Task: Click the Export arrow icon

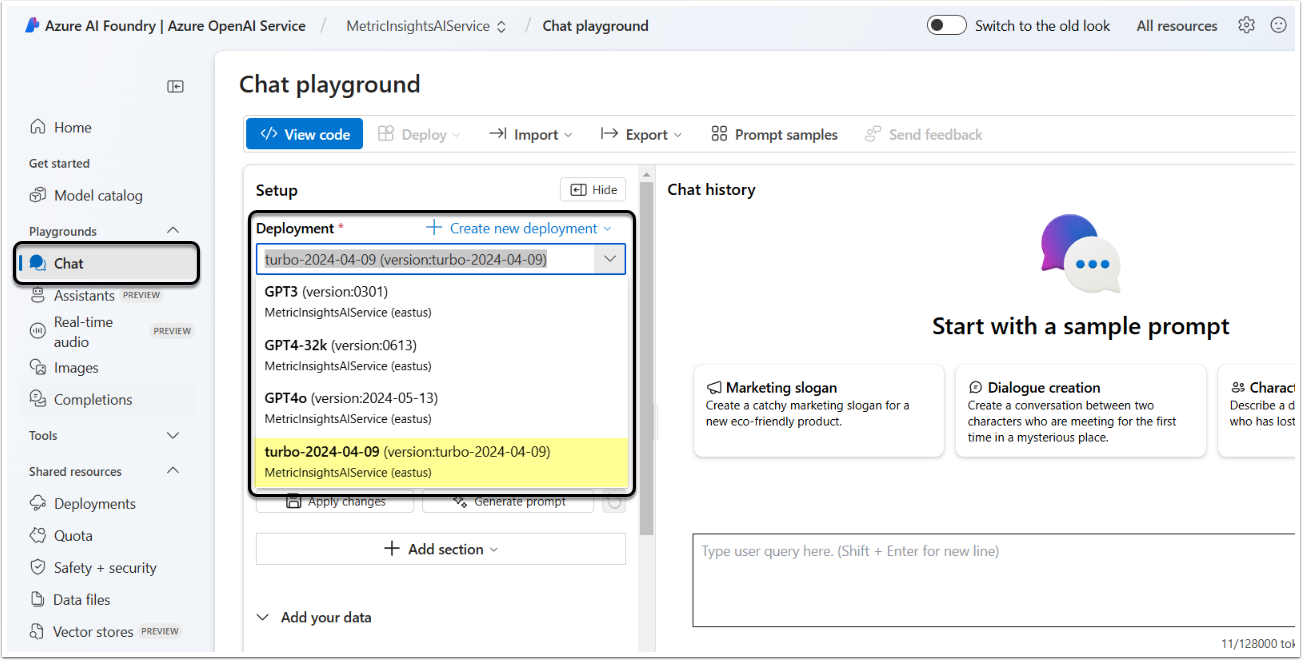Action: pyautogui.click(x=609, y=134)
